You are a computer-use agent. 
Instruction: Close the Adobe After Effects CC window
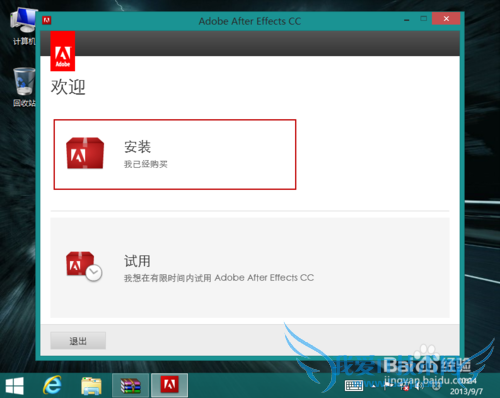pos(446,19)
